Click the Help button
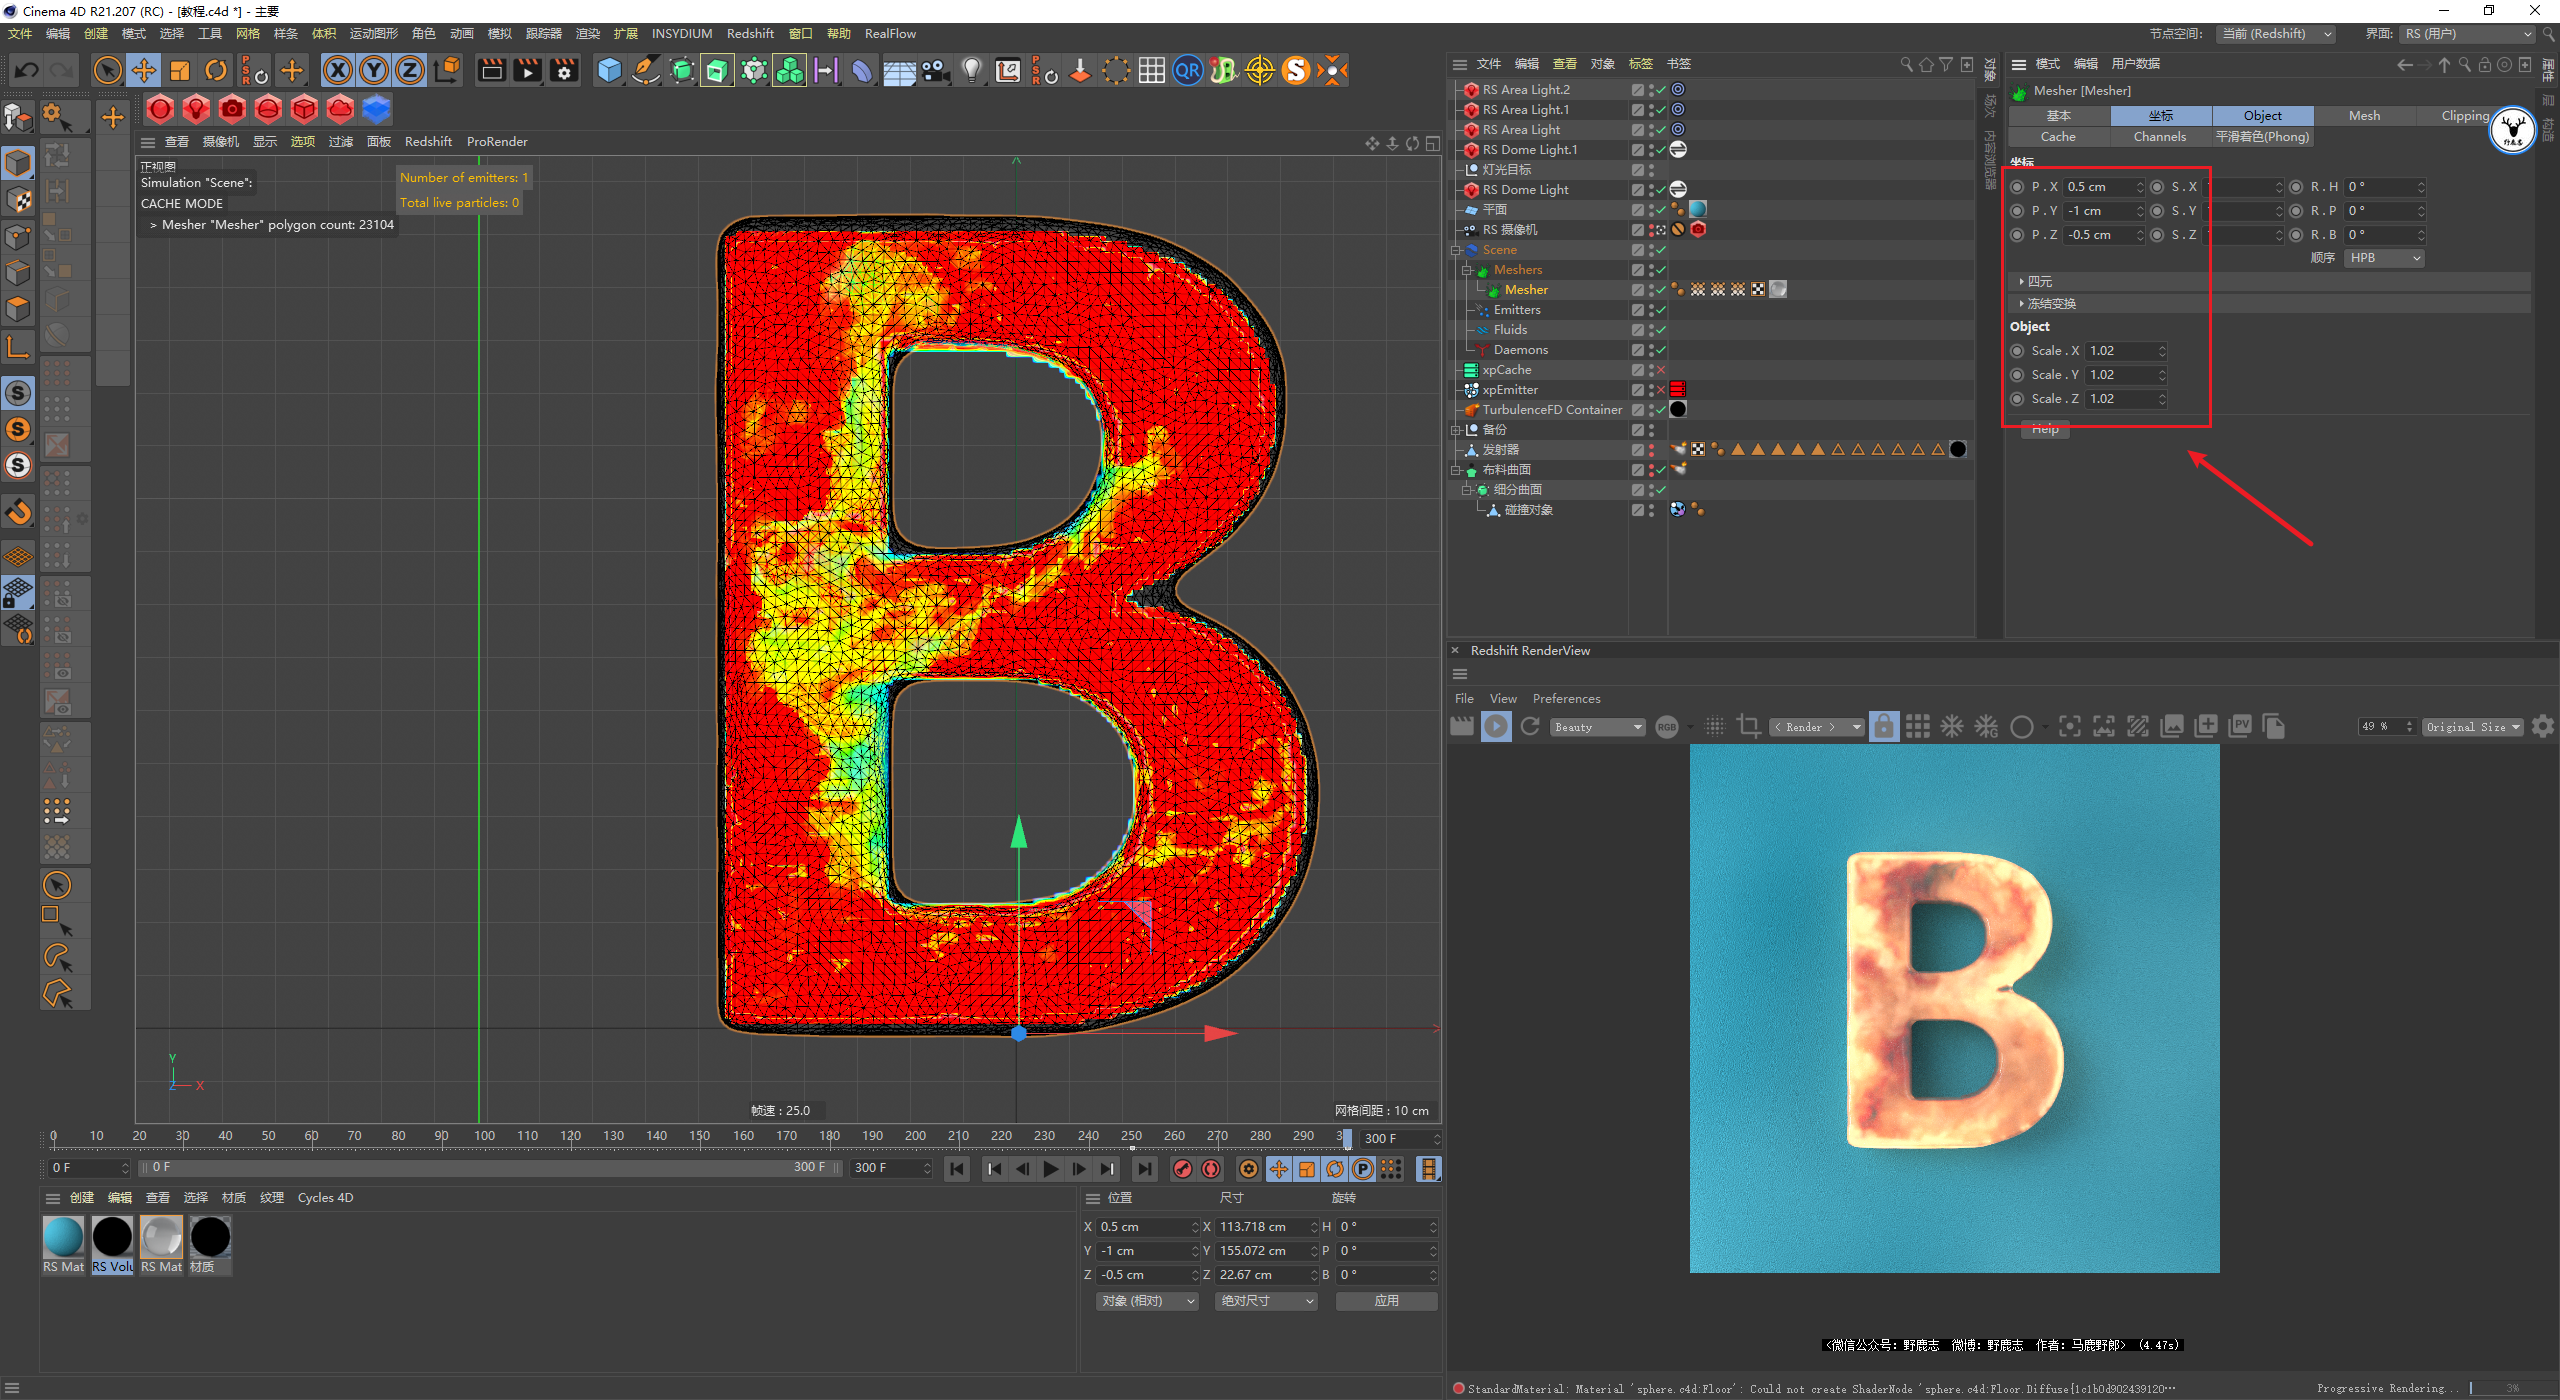Screen dimensions: 2560x1400 pyautogui.click(x=2045, y=429)
